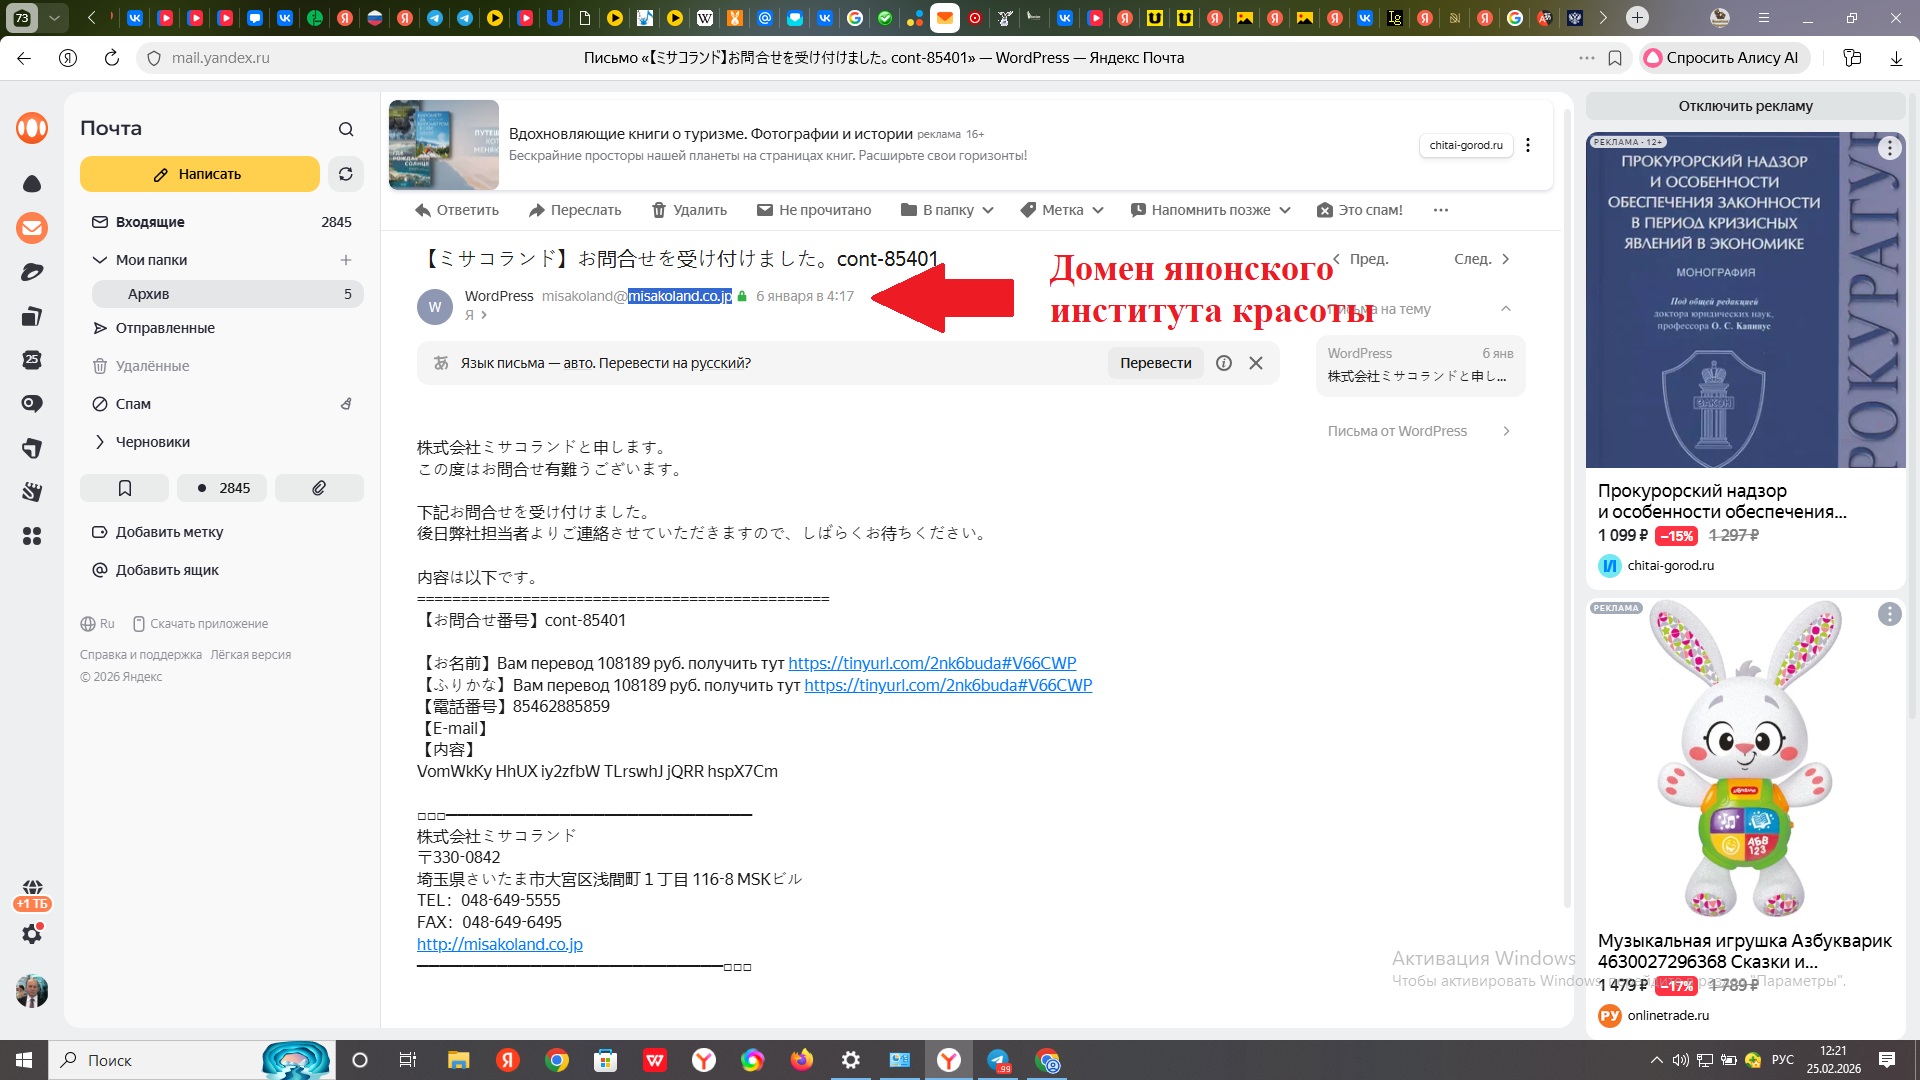Mark the email as Не прочитано
This screenshot has height=1080, width=1920.
coord(814,210)
